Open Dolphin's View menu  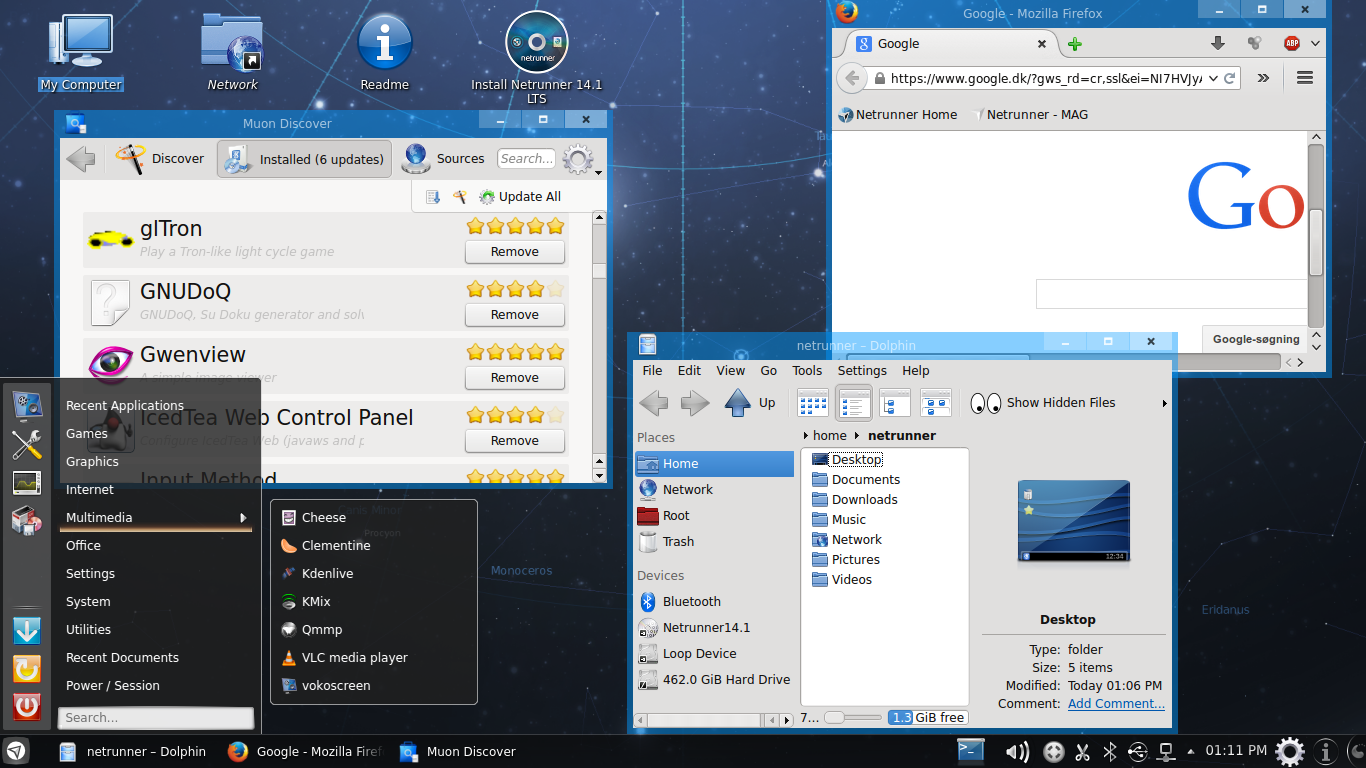coord(730,370)
